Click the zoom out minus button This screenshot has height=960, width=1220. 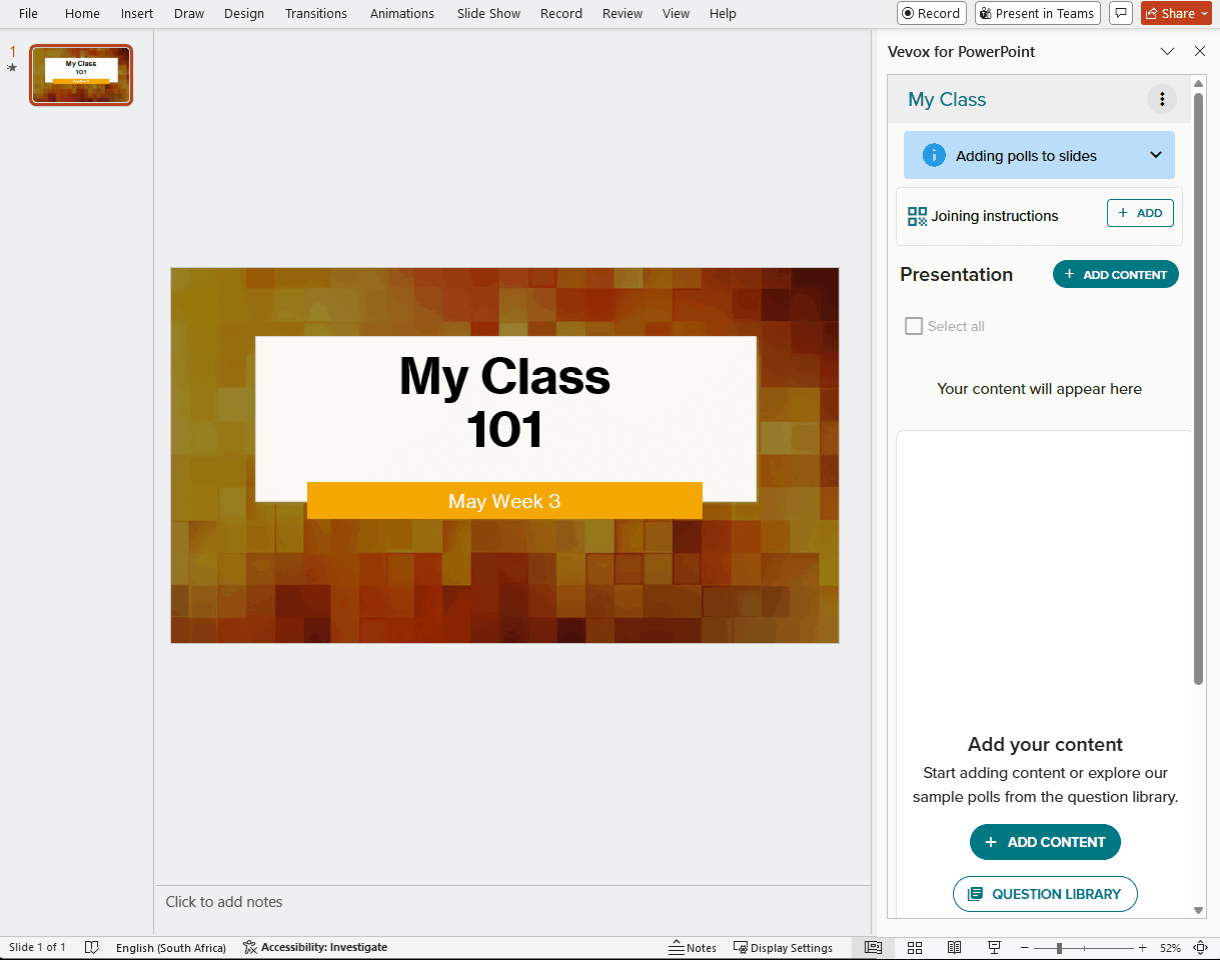1025,947
